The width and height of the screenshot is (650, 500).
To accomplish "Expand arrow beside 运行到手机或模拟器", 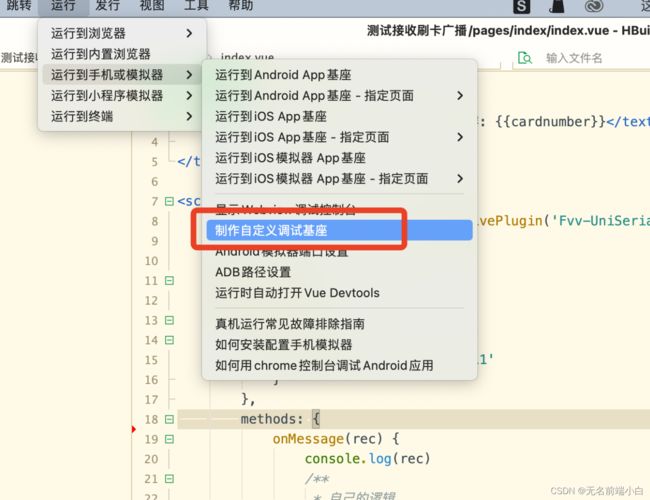I will (x=189, y=75).
